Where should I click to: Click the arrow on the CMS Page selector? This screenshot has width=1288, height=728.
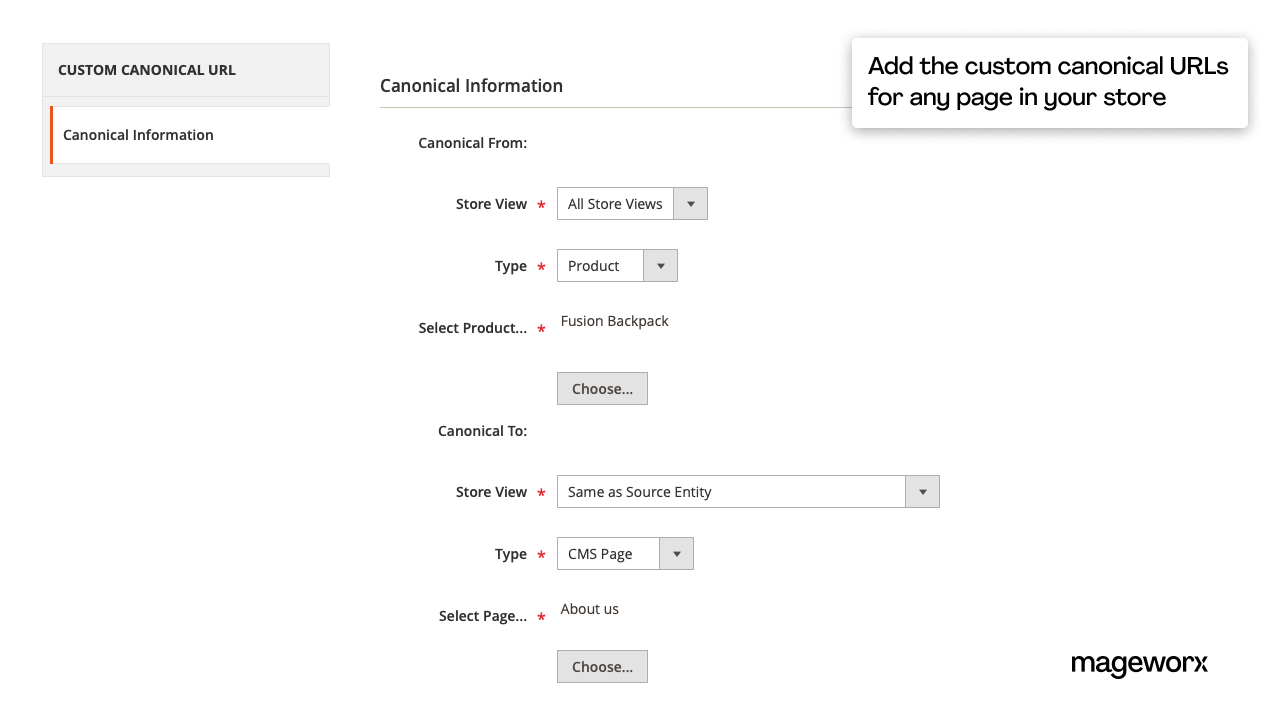click(676, 553)
